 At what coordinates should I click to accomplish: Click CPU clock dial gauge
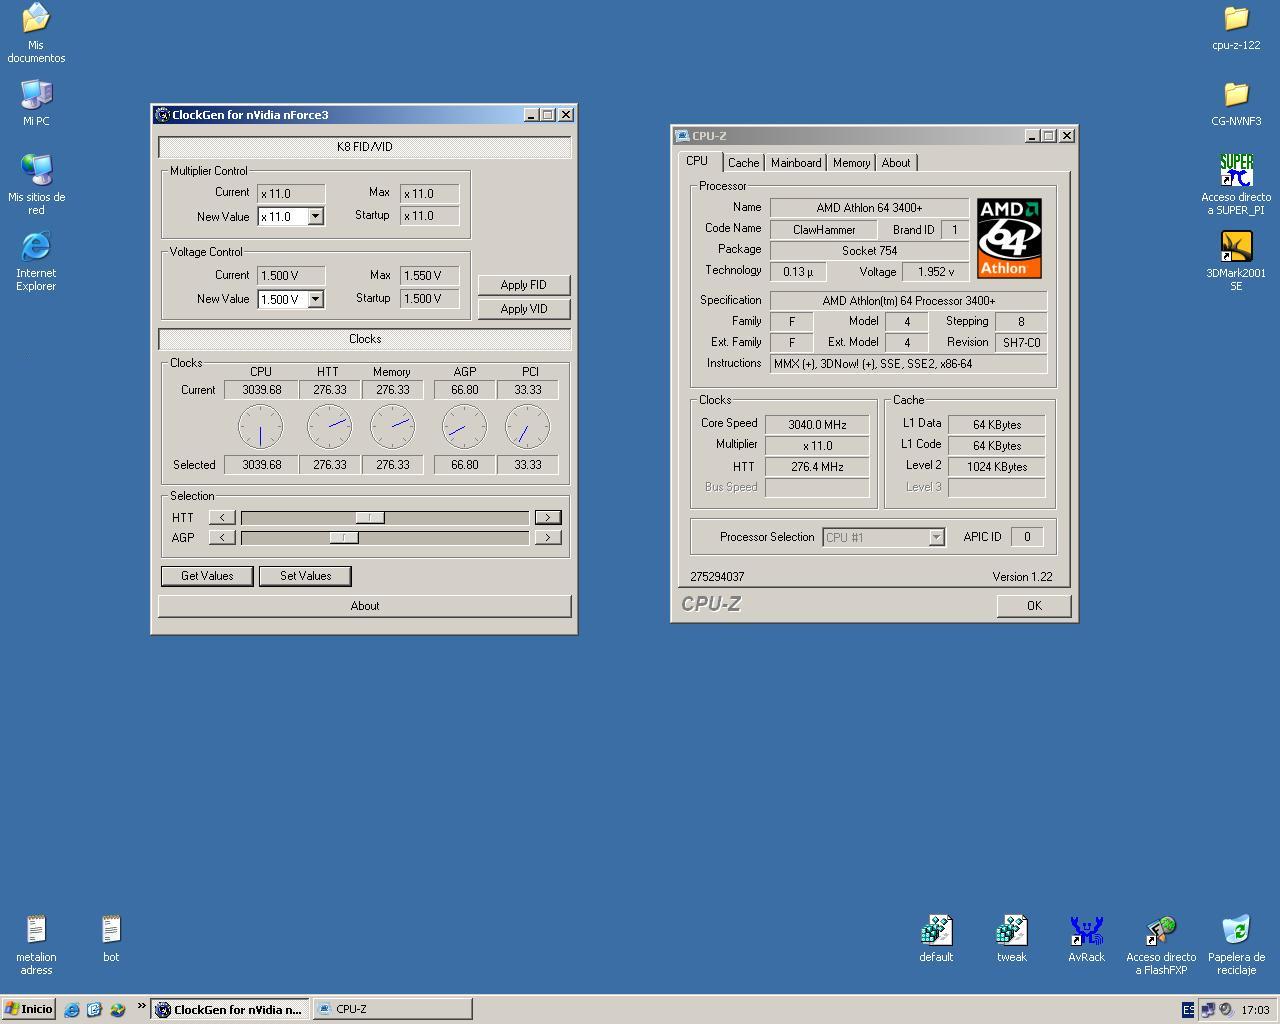[x=260, y=427]
